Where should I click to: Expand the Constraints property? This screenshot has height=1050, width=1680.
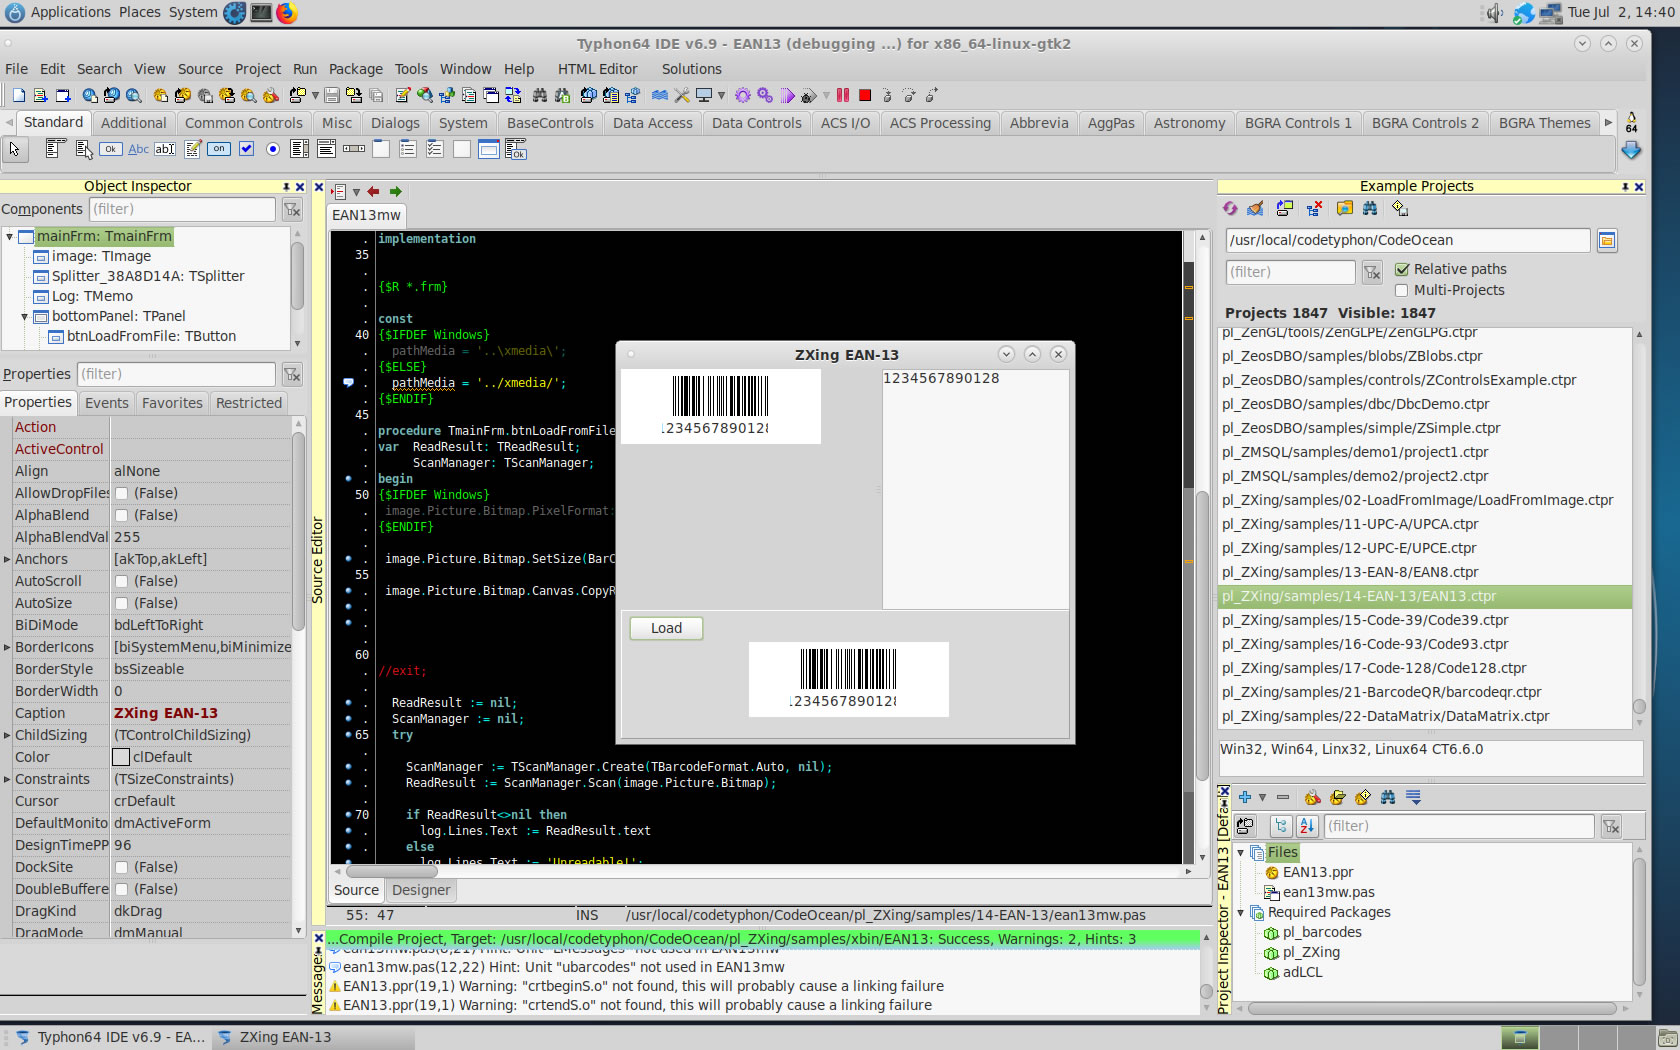click(7, 779)
